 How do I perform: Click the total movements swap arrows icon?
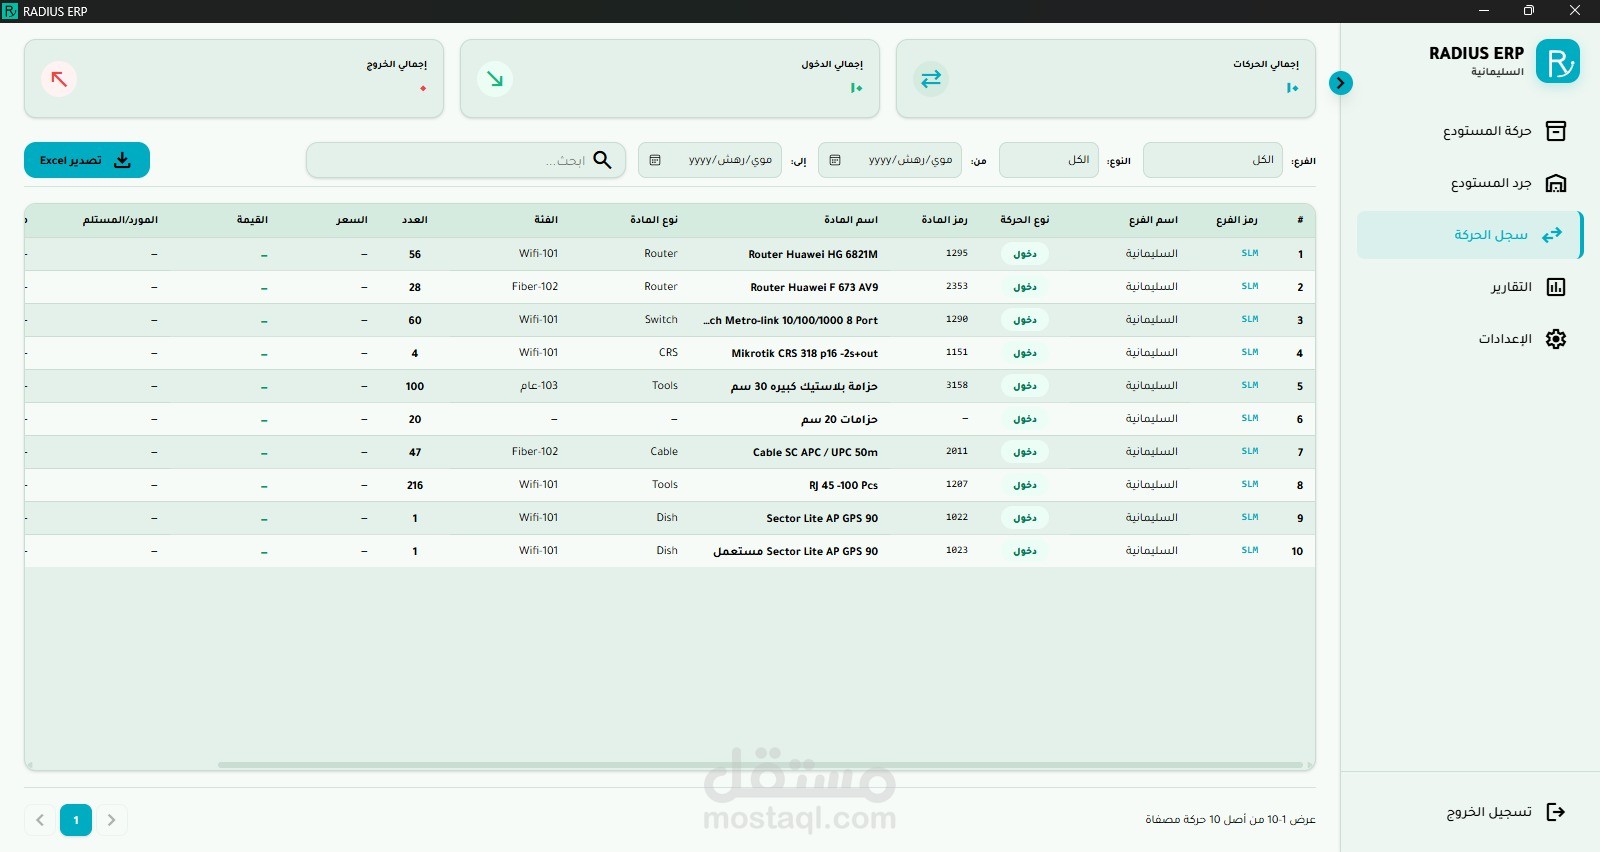point(931,79)
